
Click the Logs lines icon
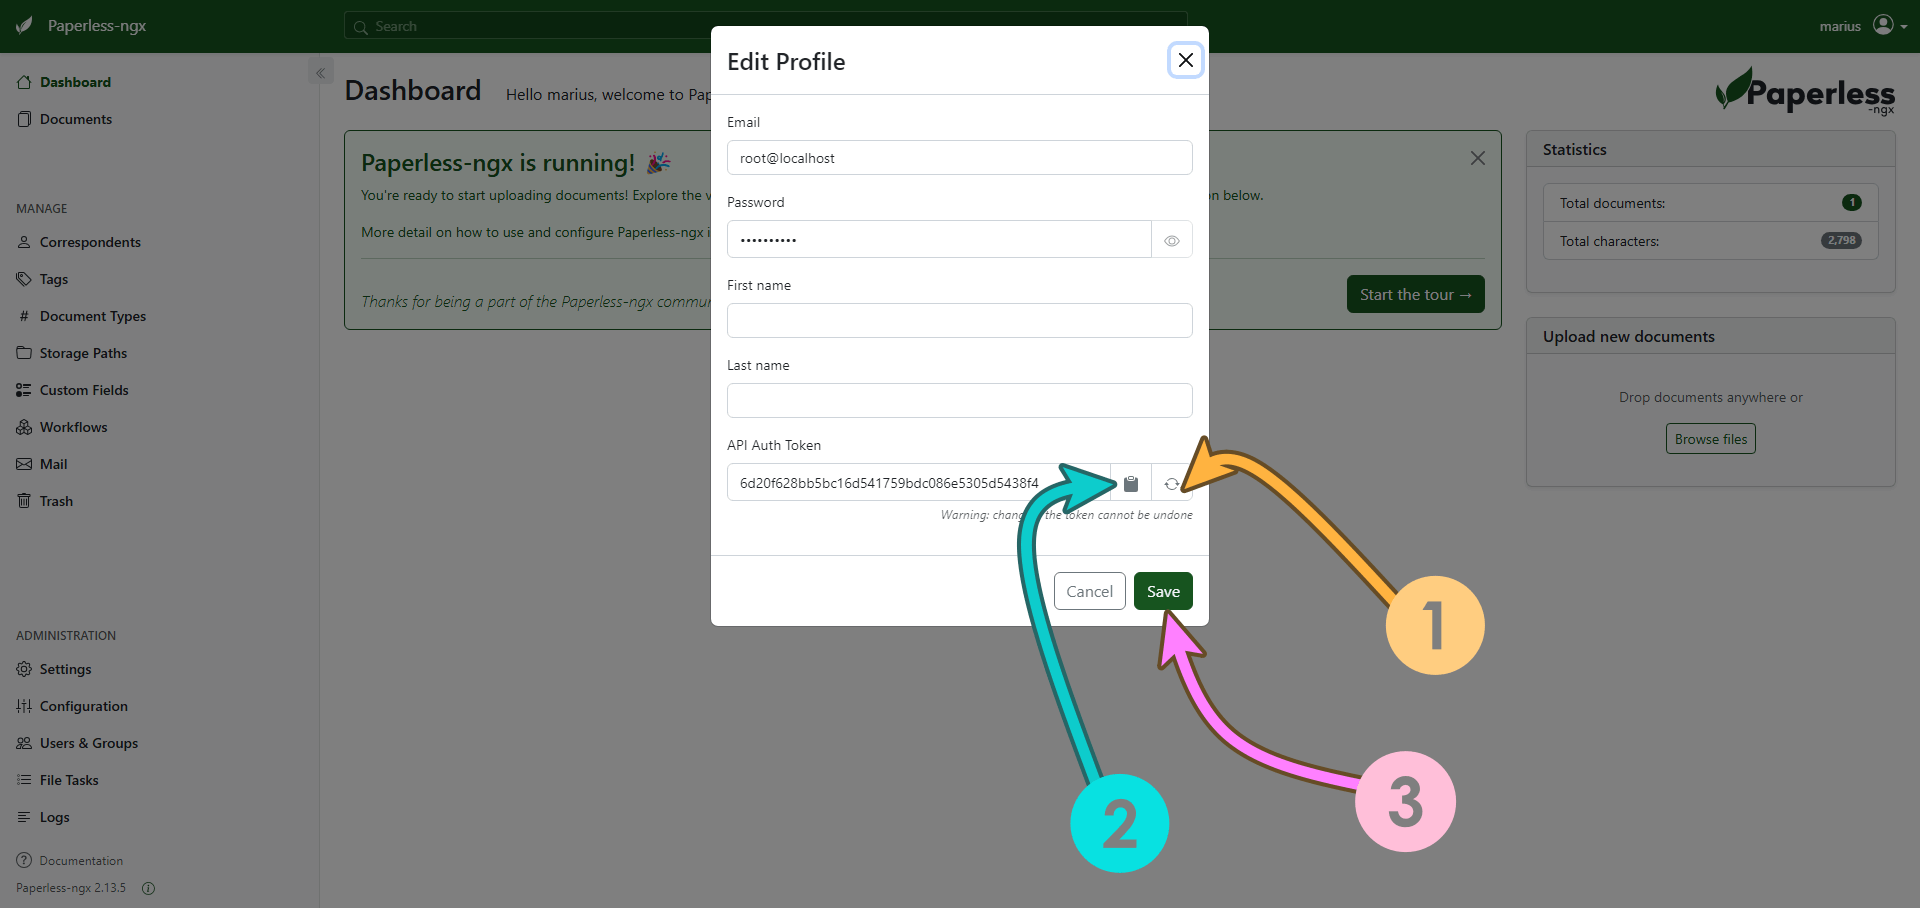click(x=24, y=817)
